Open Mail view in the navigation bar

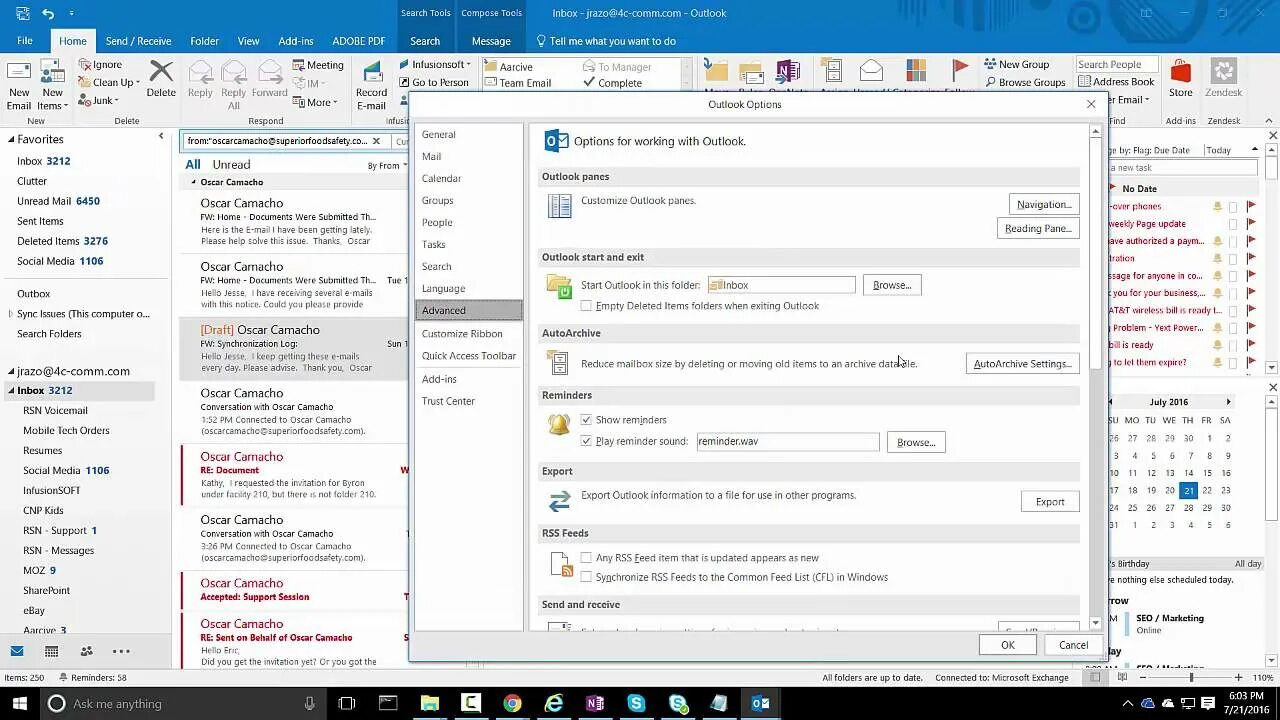[x=17, y=651]
